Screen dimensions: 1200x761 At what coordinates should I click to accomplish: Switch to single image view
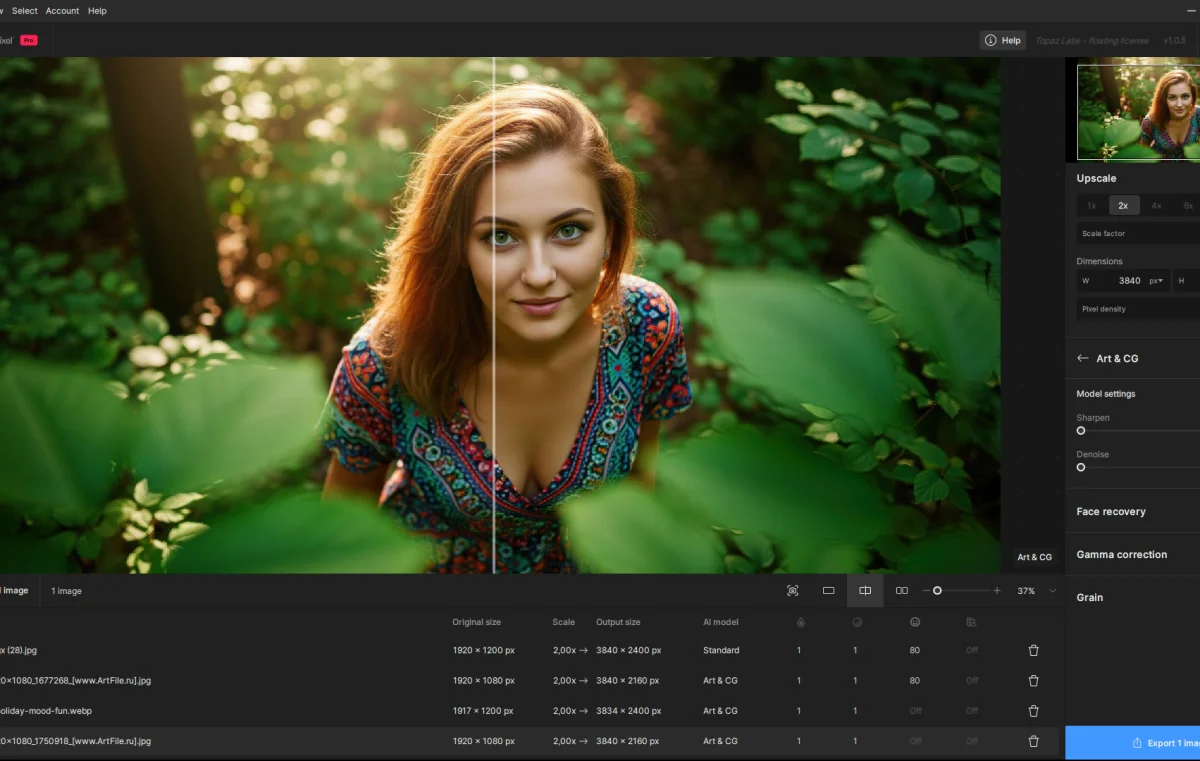tap(828, 591)
